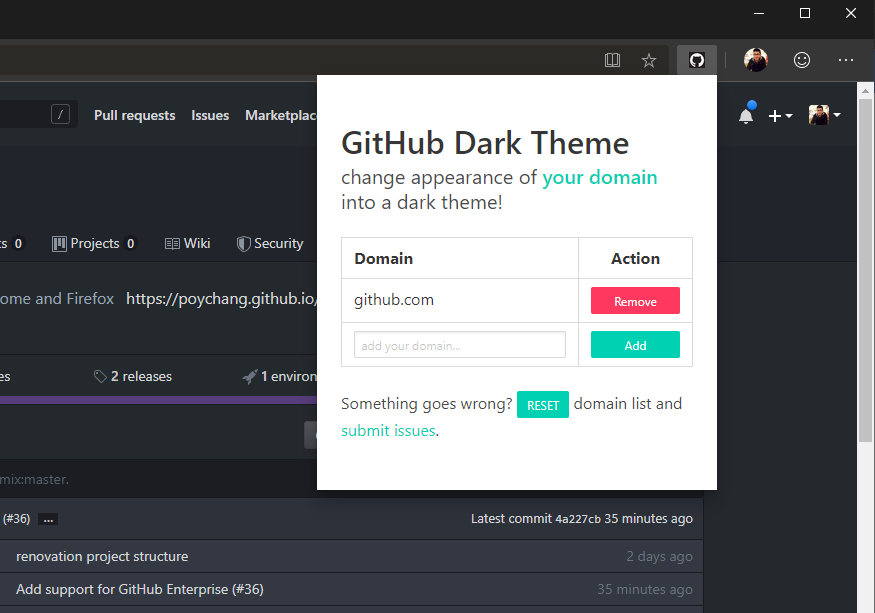
Task: Click the page vertical scrollbar thumb
Action: point(866,270)
